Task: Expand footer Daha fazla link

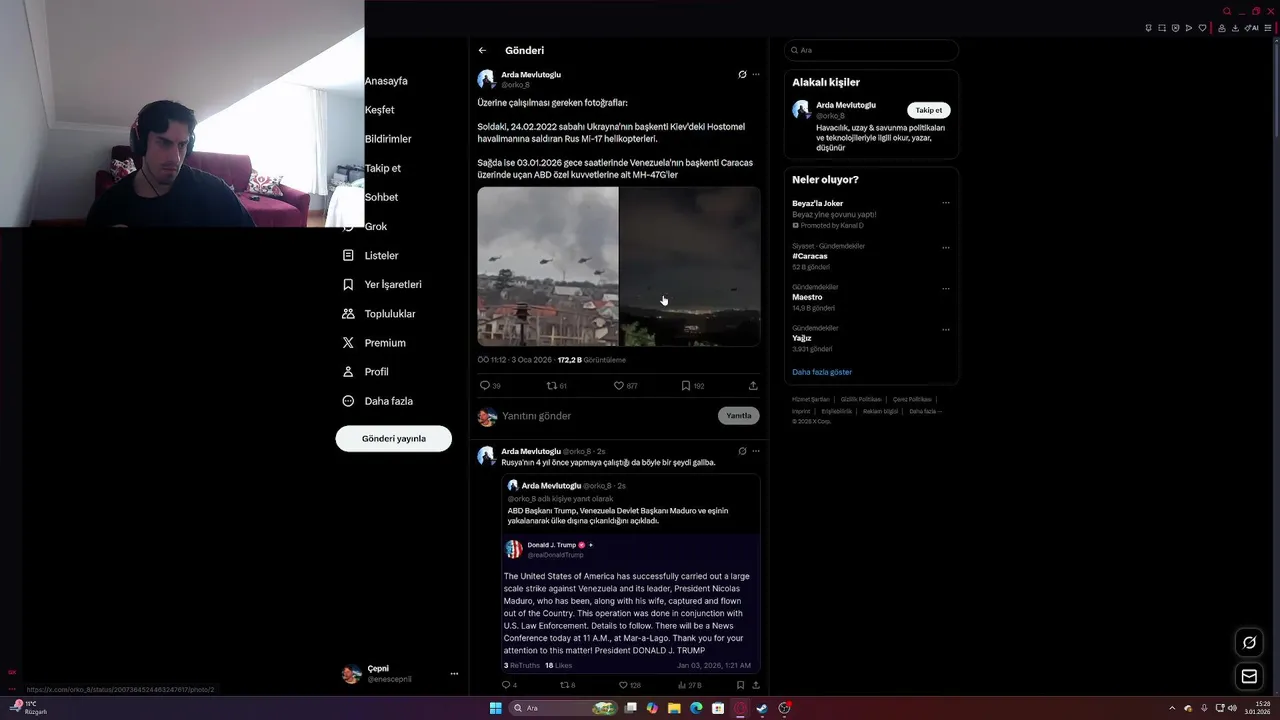Action: [x=925, y=411]
